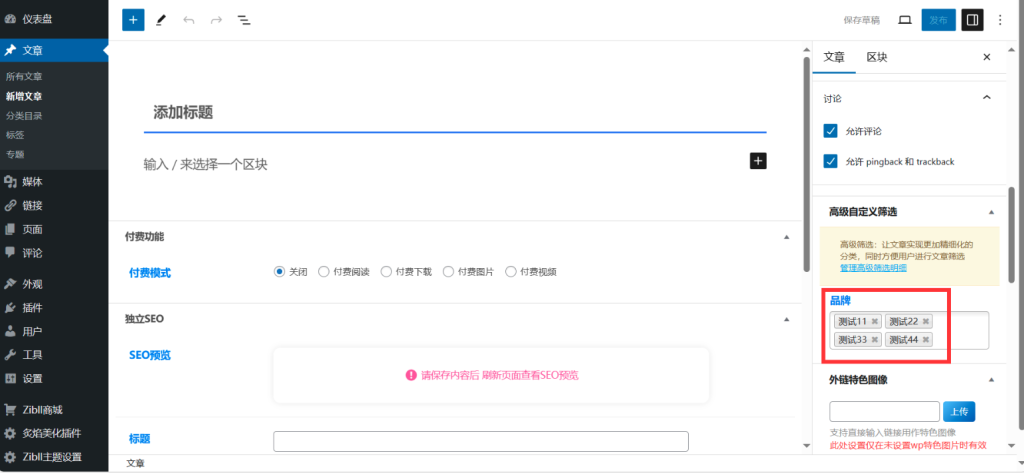This screenshot has width=1024, height=473.
Task: Select 付费阅读 radio option
Action: pyautogui.click(x=323, y=272)
